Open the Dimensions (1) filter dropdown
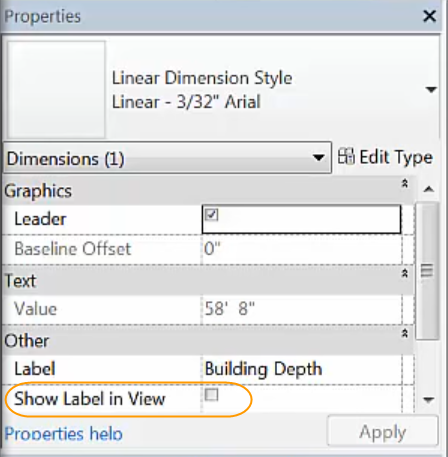The image size is (448, 457). (167, 158)
